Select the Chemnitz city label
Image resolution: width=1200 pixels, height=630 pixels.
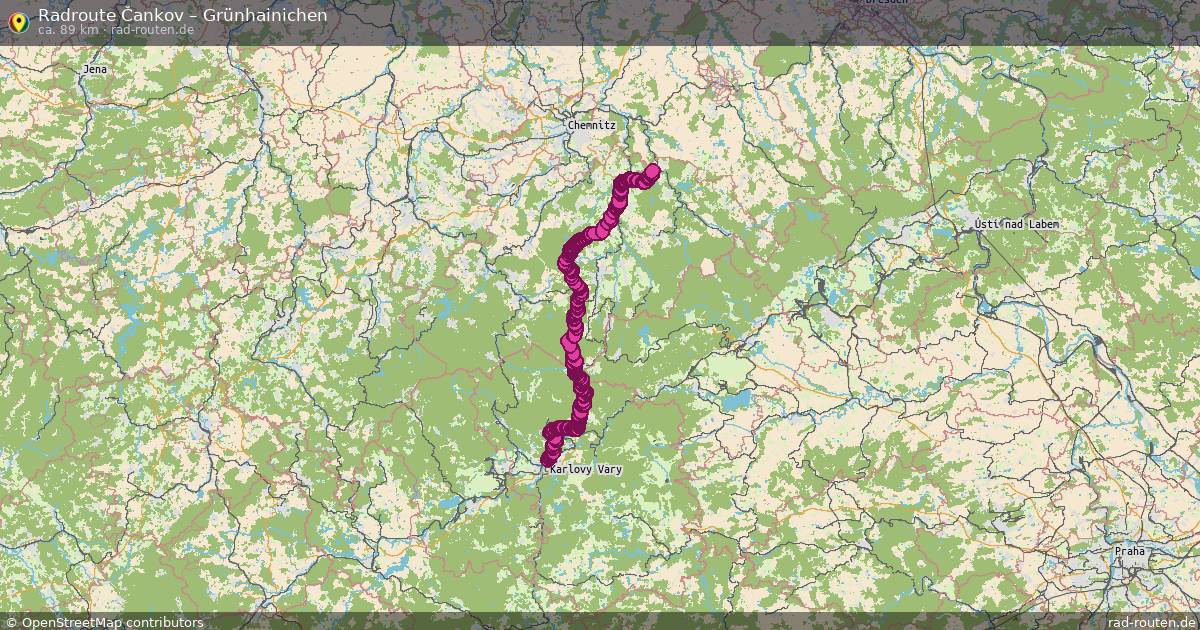[591, 126]
